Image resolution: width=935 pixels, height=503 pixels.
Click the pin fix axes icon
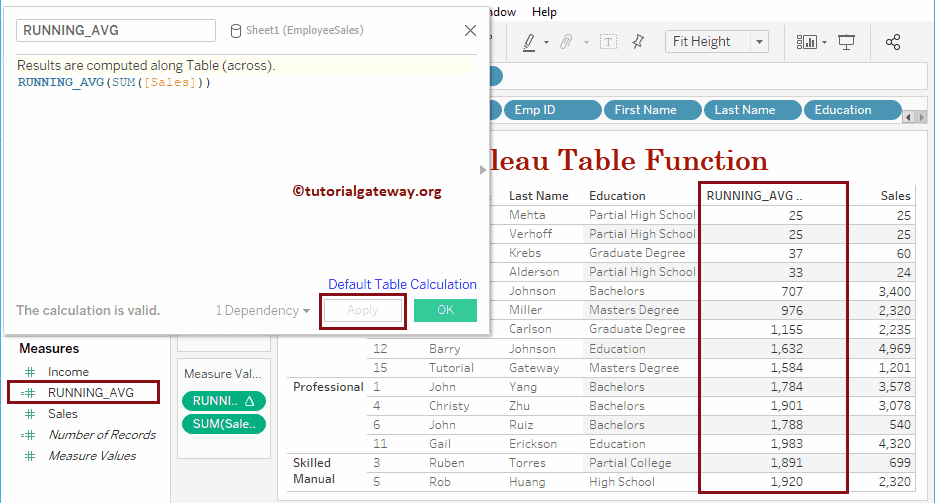638,42
